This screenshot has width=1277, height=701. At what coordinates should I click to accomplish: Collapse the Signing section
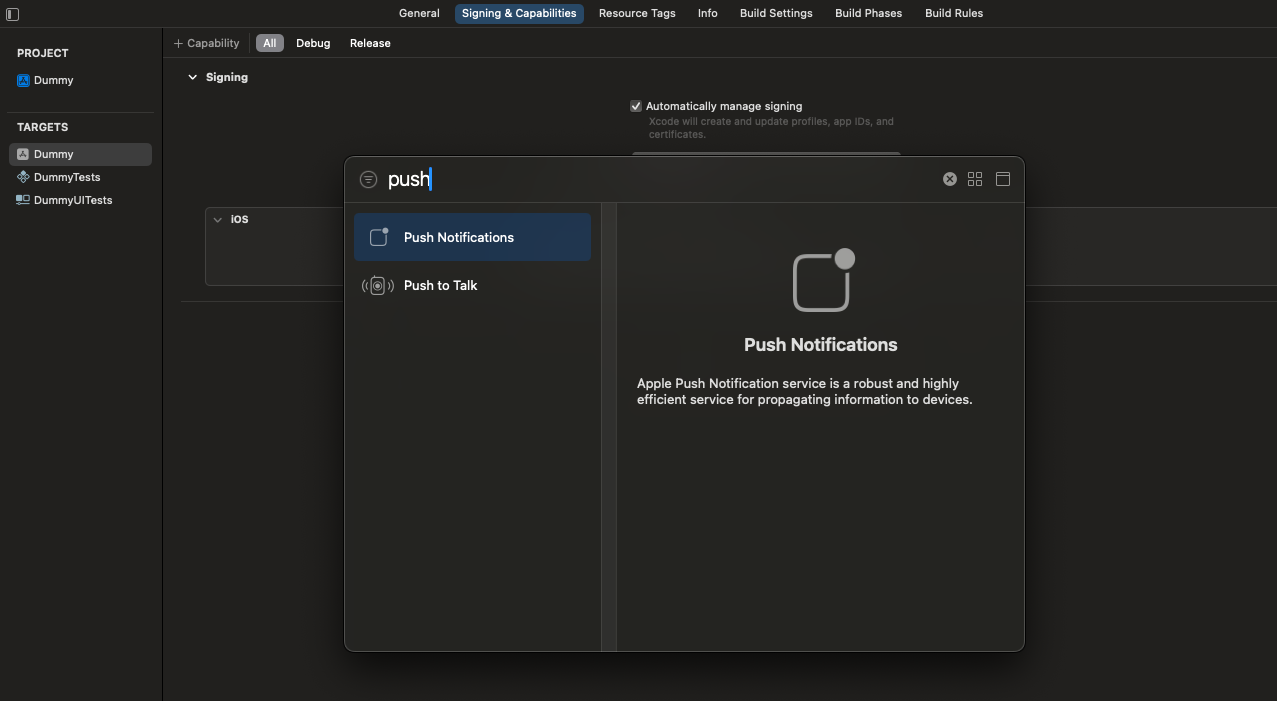[193, 77]
